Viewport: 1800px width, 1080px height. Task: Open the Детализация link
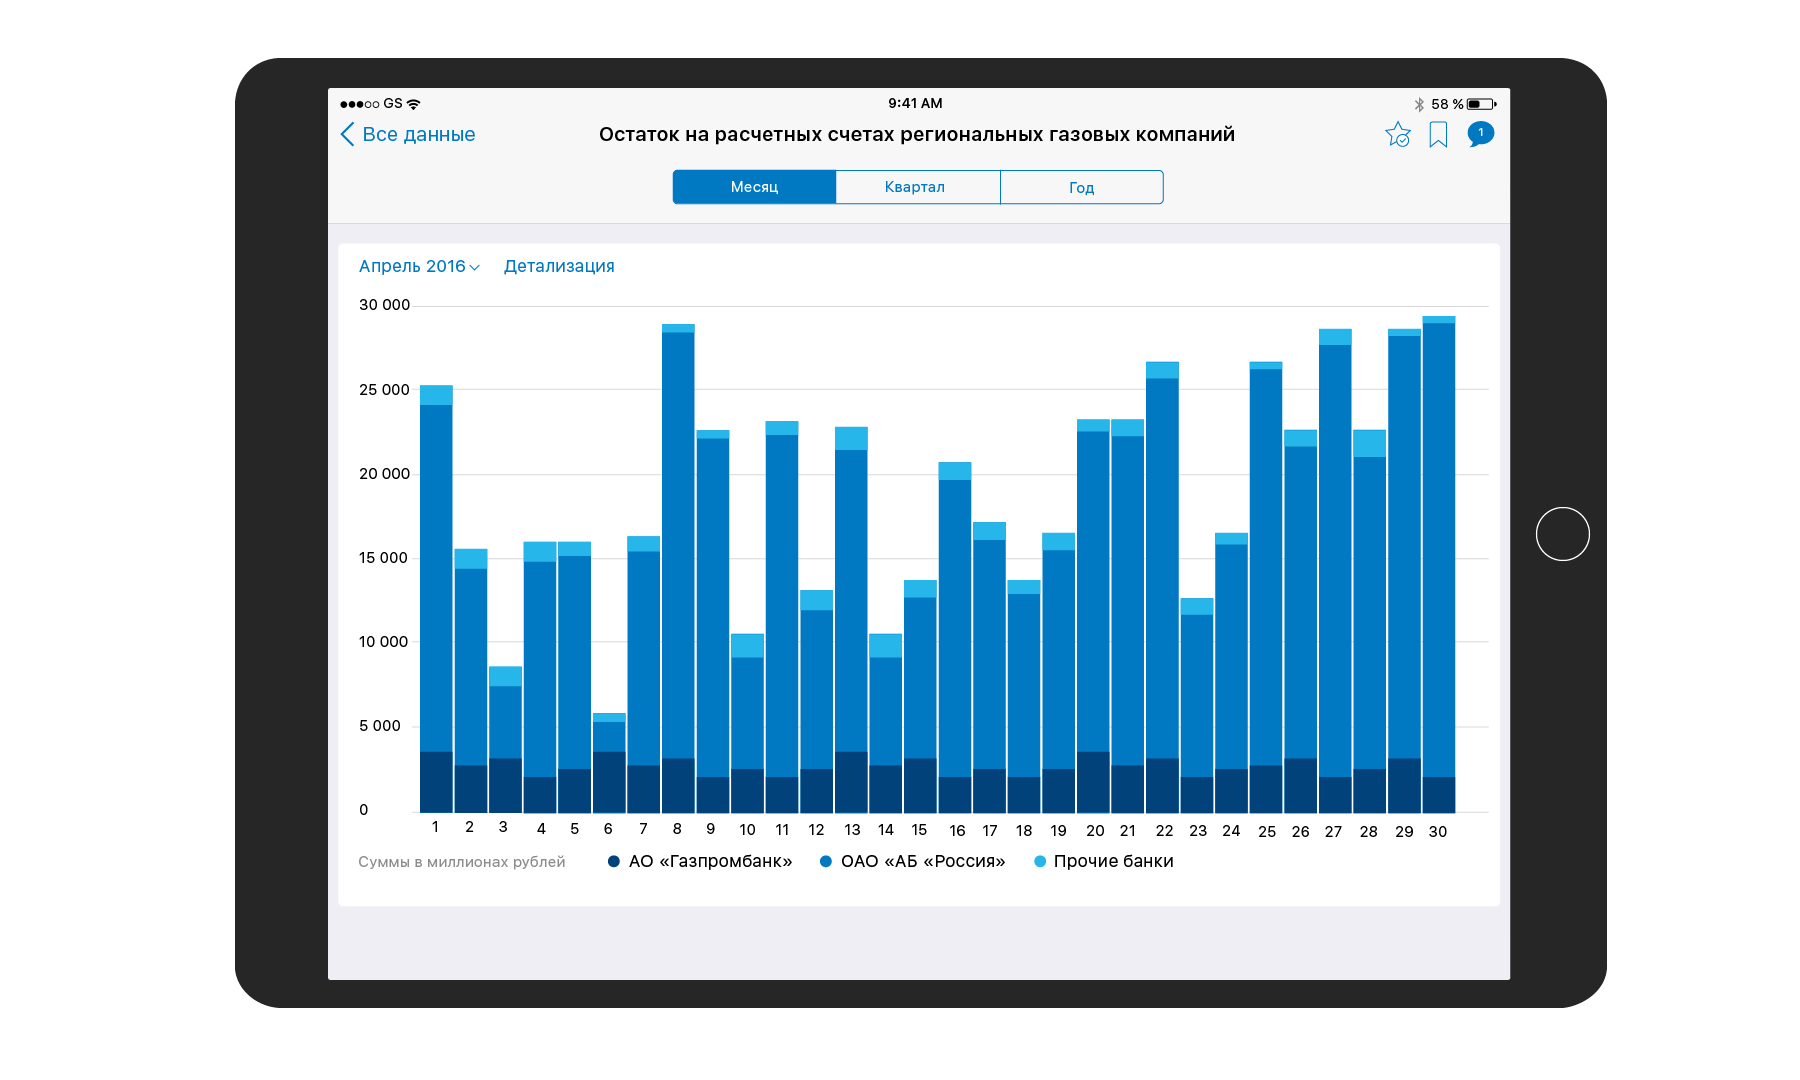tap(559, 266)
